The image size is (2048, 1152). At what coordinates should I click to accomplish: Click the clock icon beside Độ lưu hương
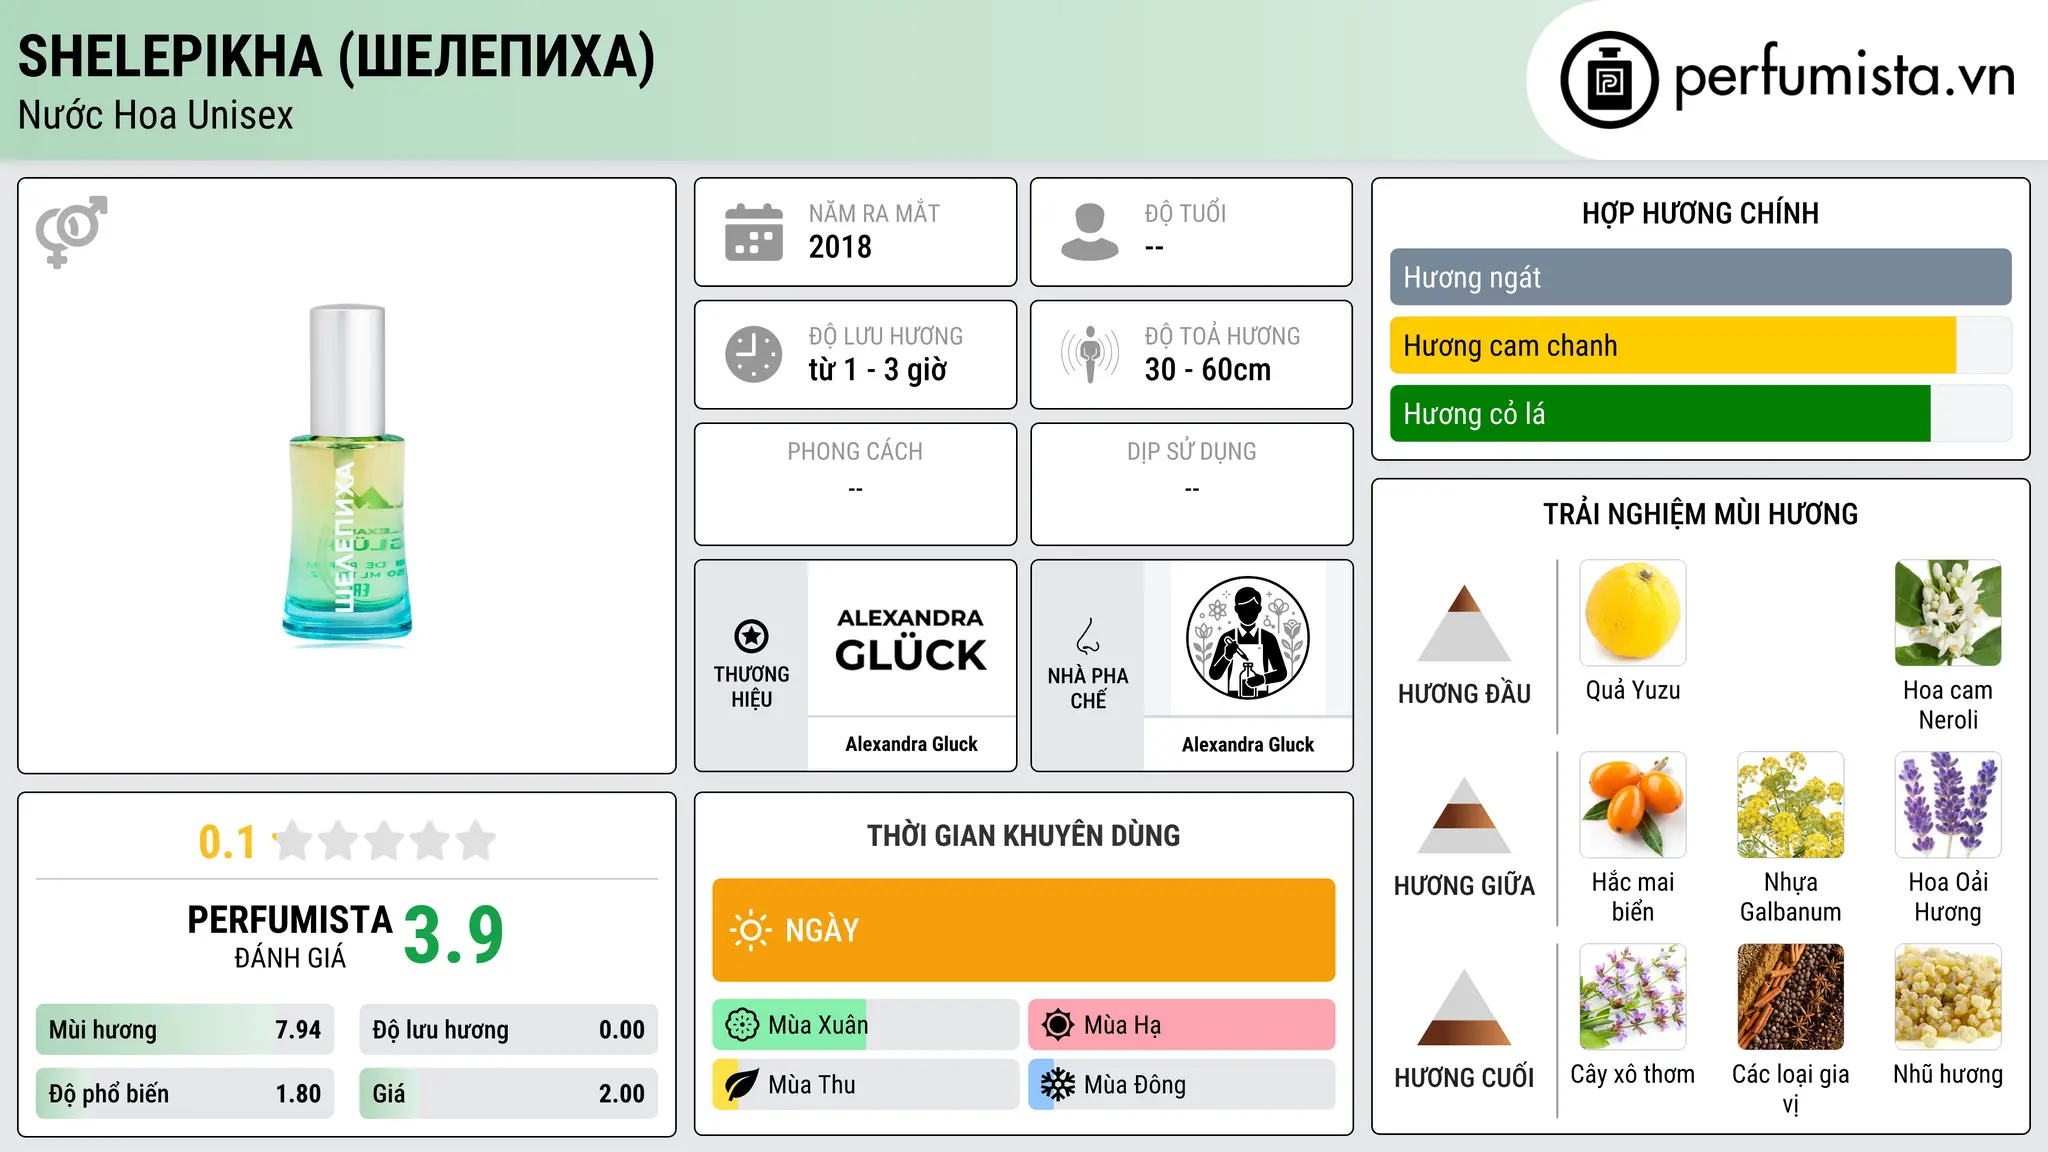point(754,354)
